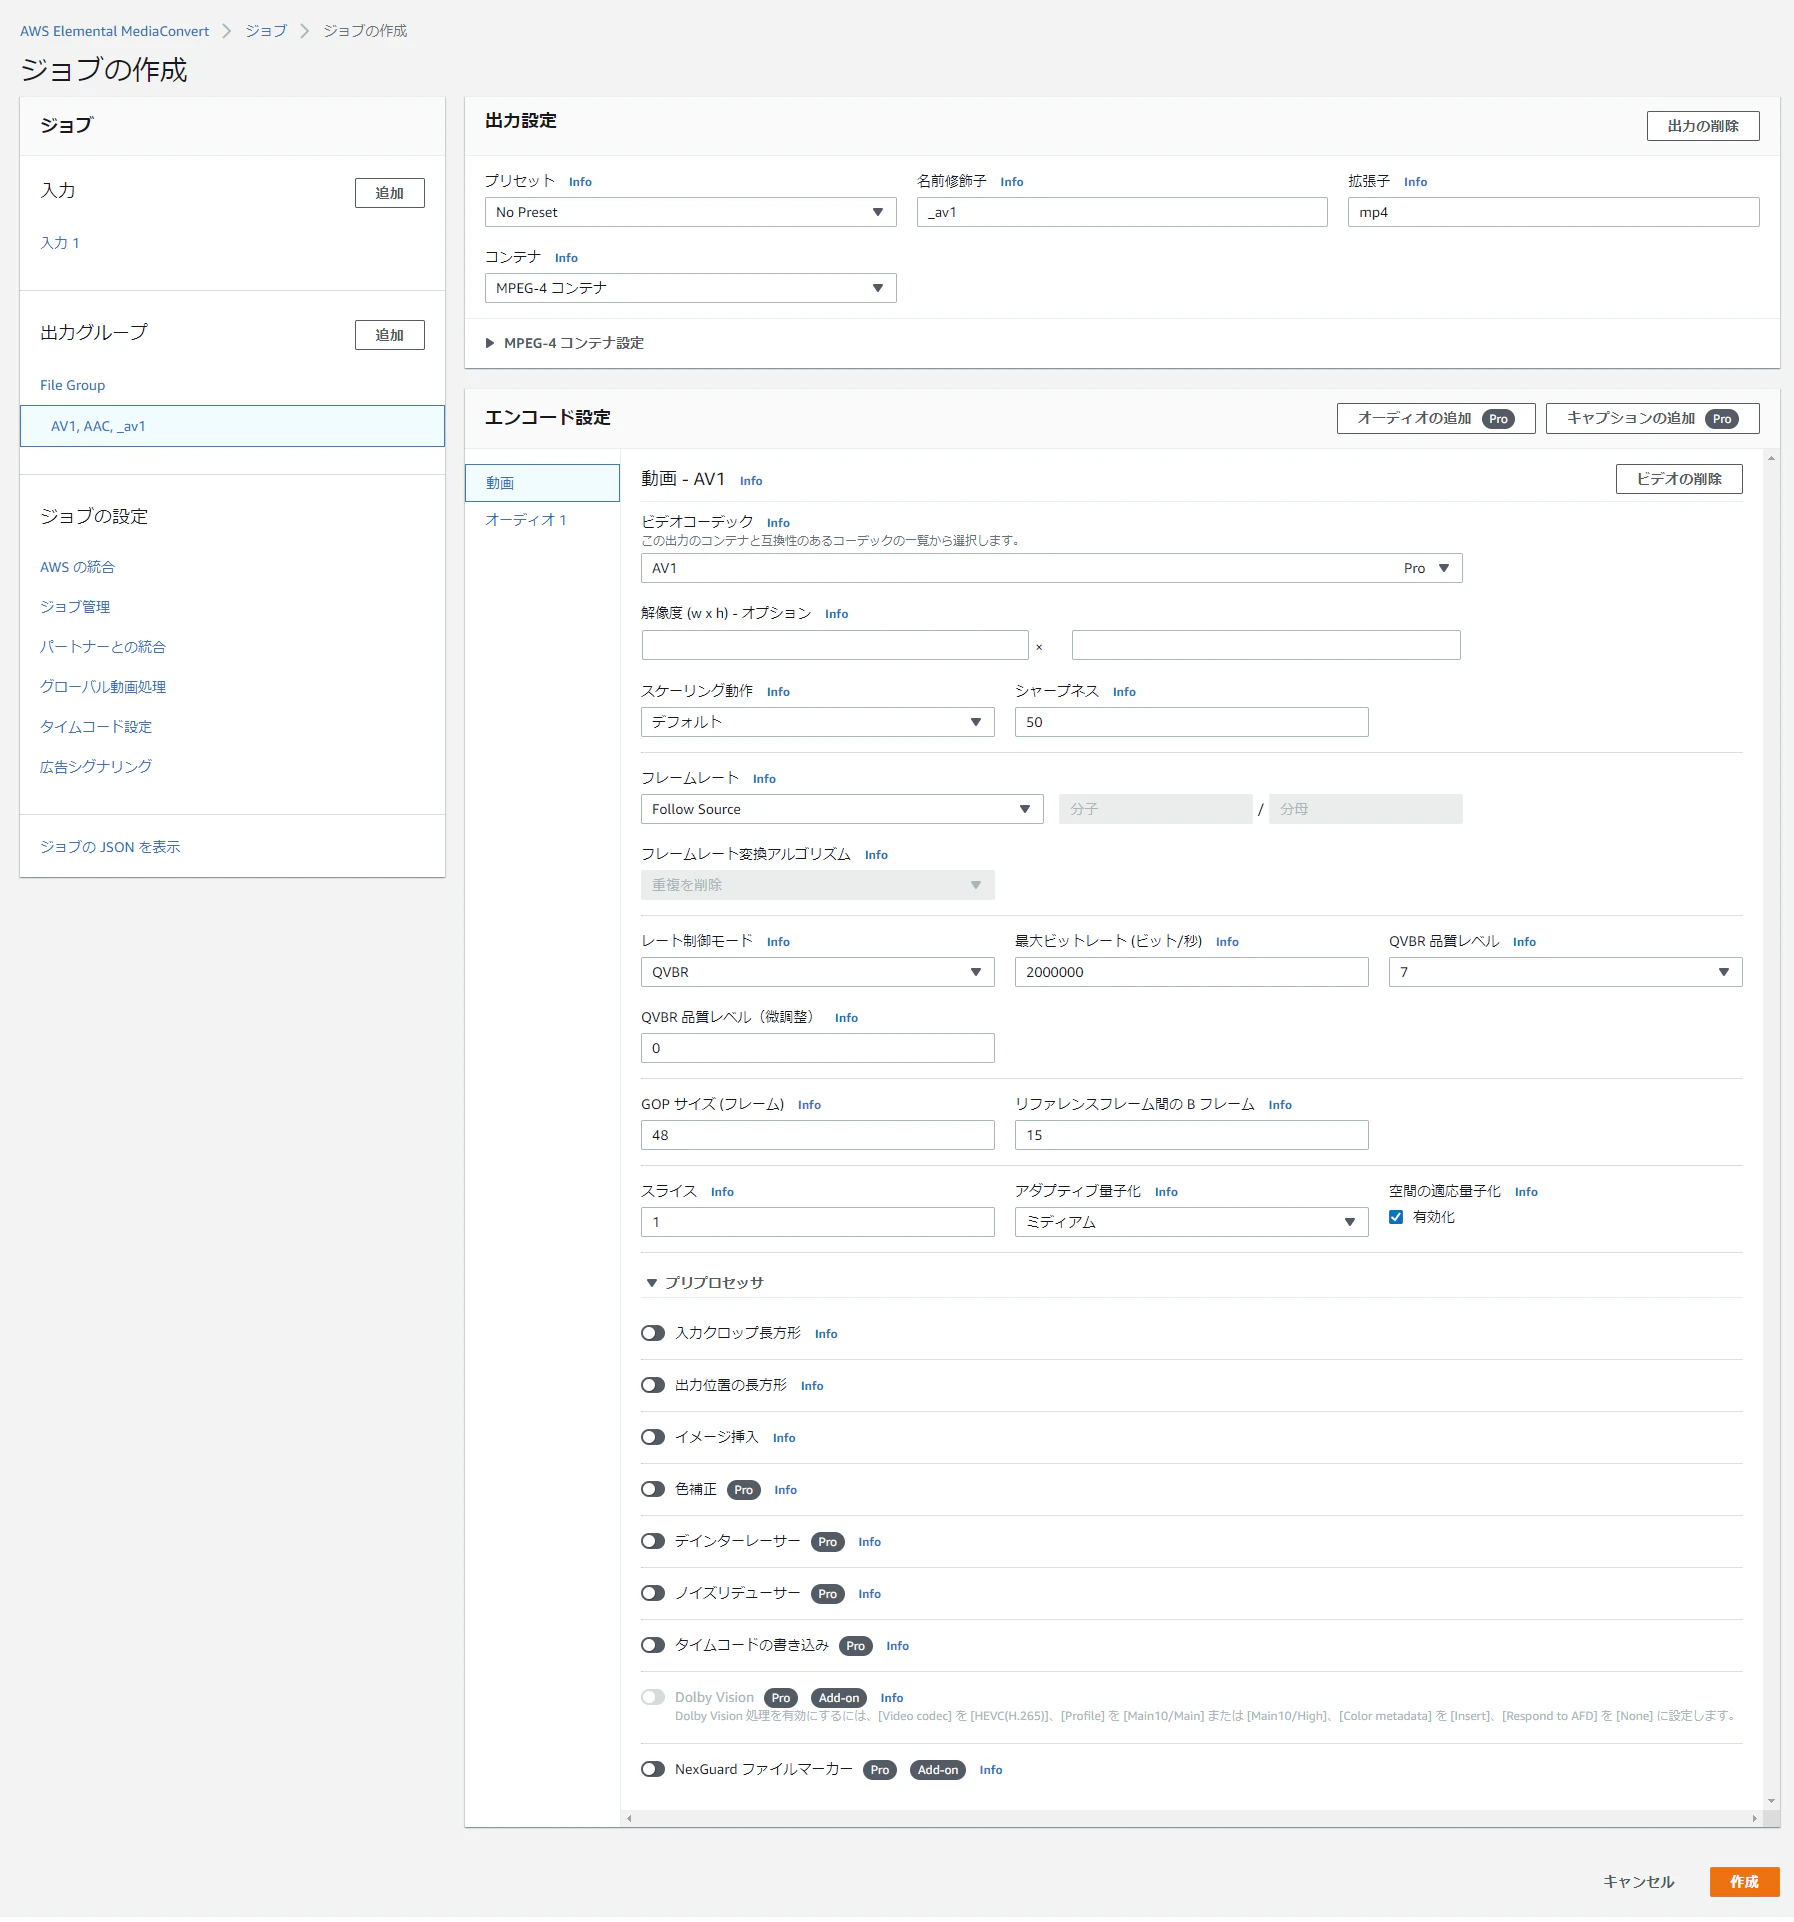Uncheck the 有効化 checkbox for 空間の適応量子化
Screen dimensions: 1794x1922
click(1396, 1217)
